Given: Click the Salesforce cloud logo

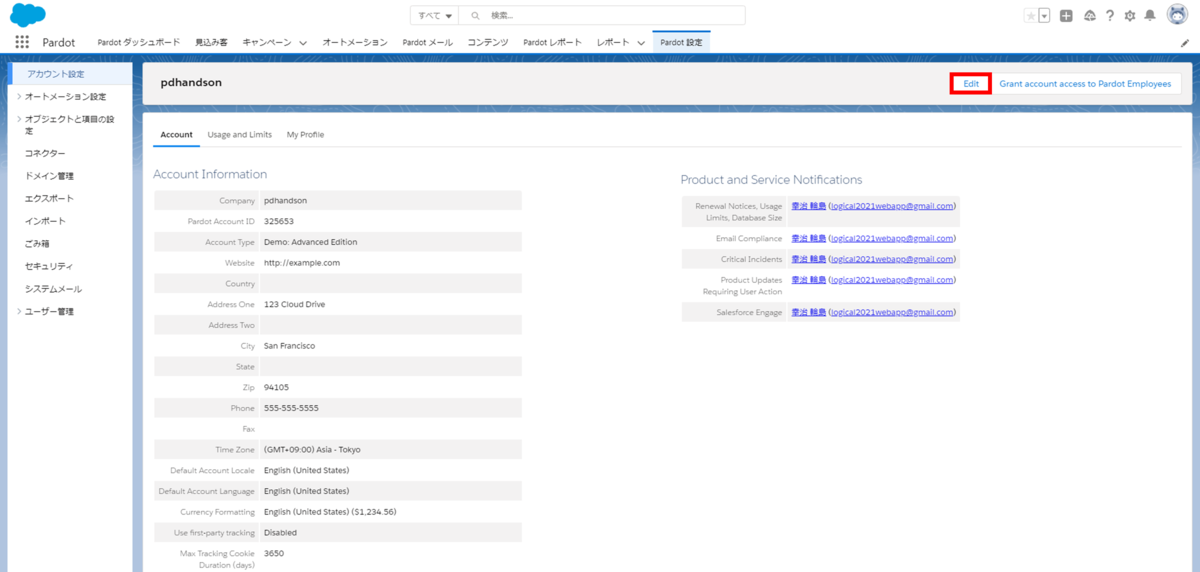Looking at the screenshot, I should pos(27,15).
